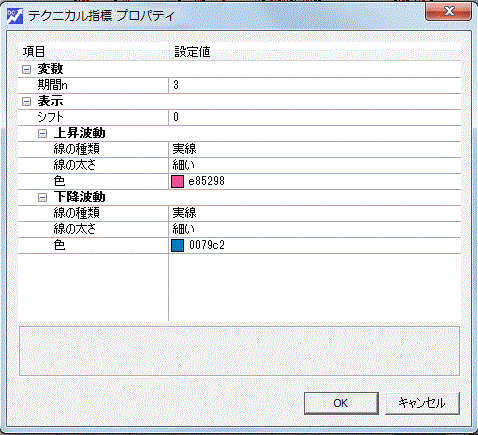478x435 pixels.
Task: Select the 期間n row label
Action: 52,85
